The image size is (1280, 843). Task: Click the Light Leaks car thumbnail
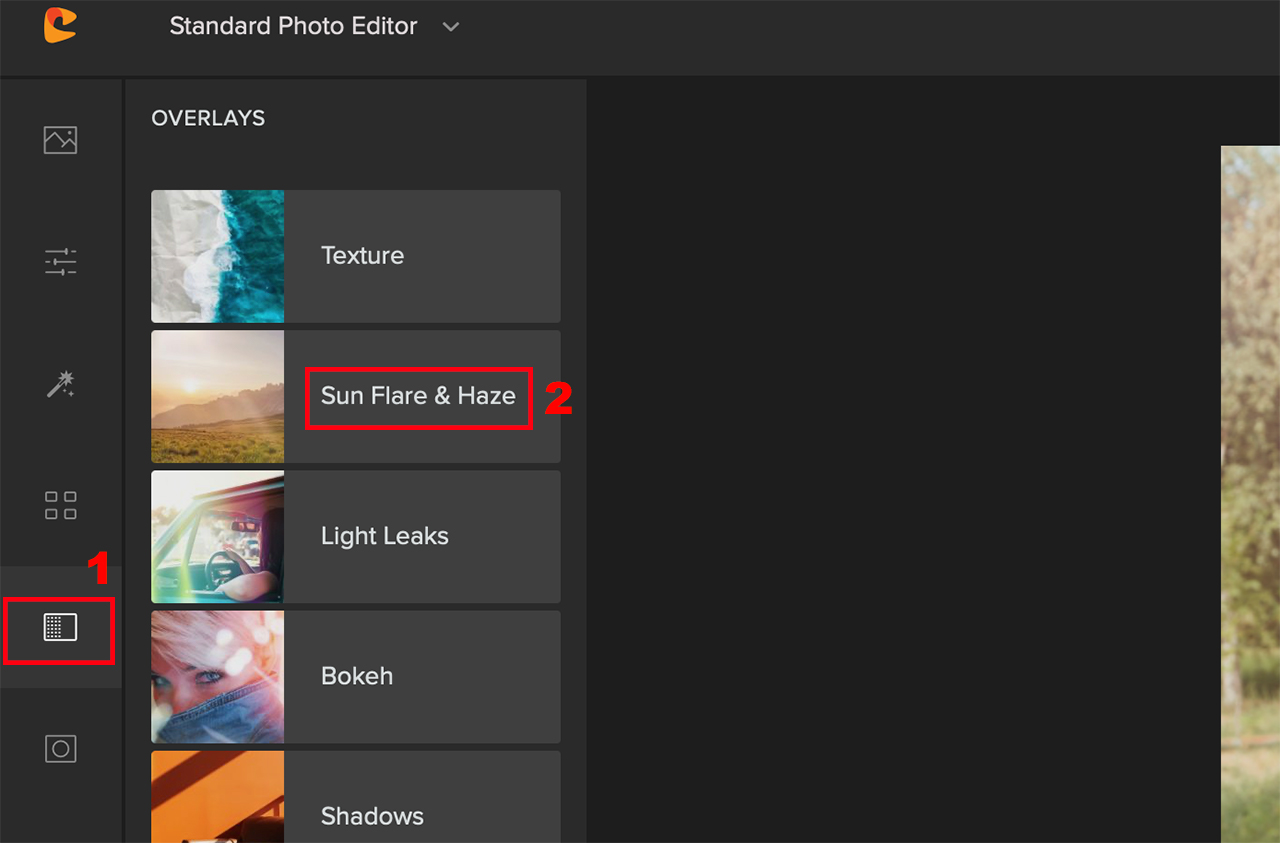click(x=218, y=536)
